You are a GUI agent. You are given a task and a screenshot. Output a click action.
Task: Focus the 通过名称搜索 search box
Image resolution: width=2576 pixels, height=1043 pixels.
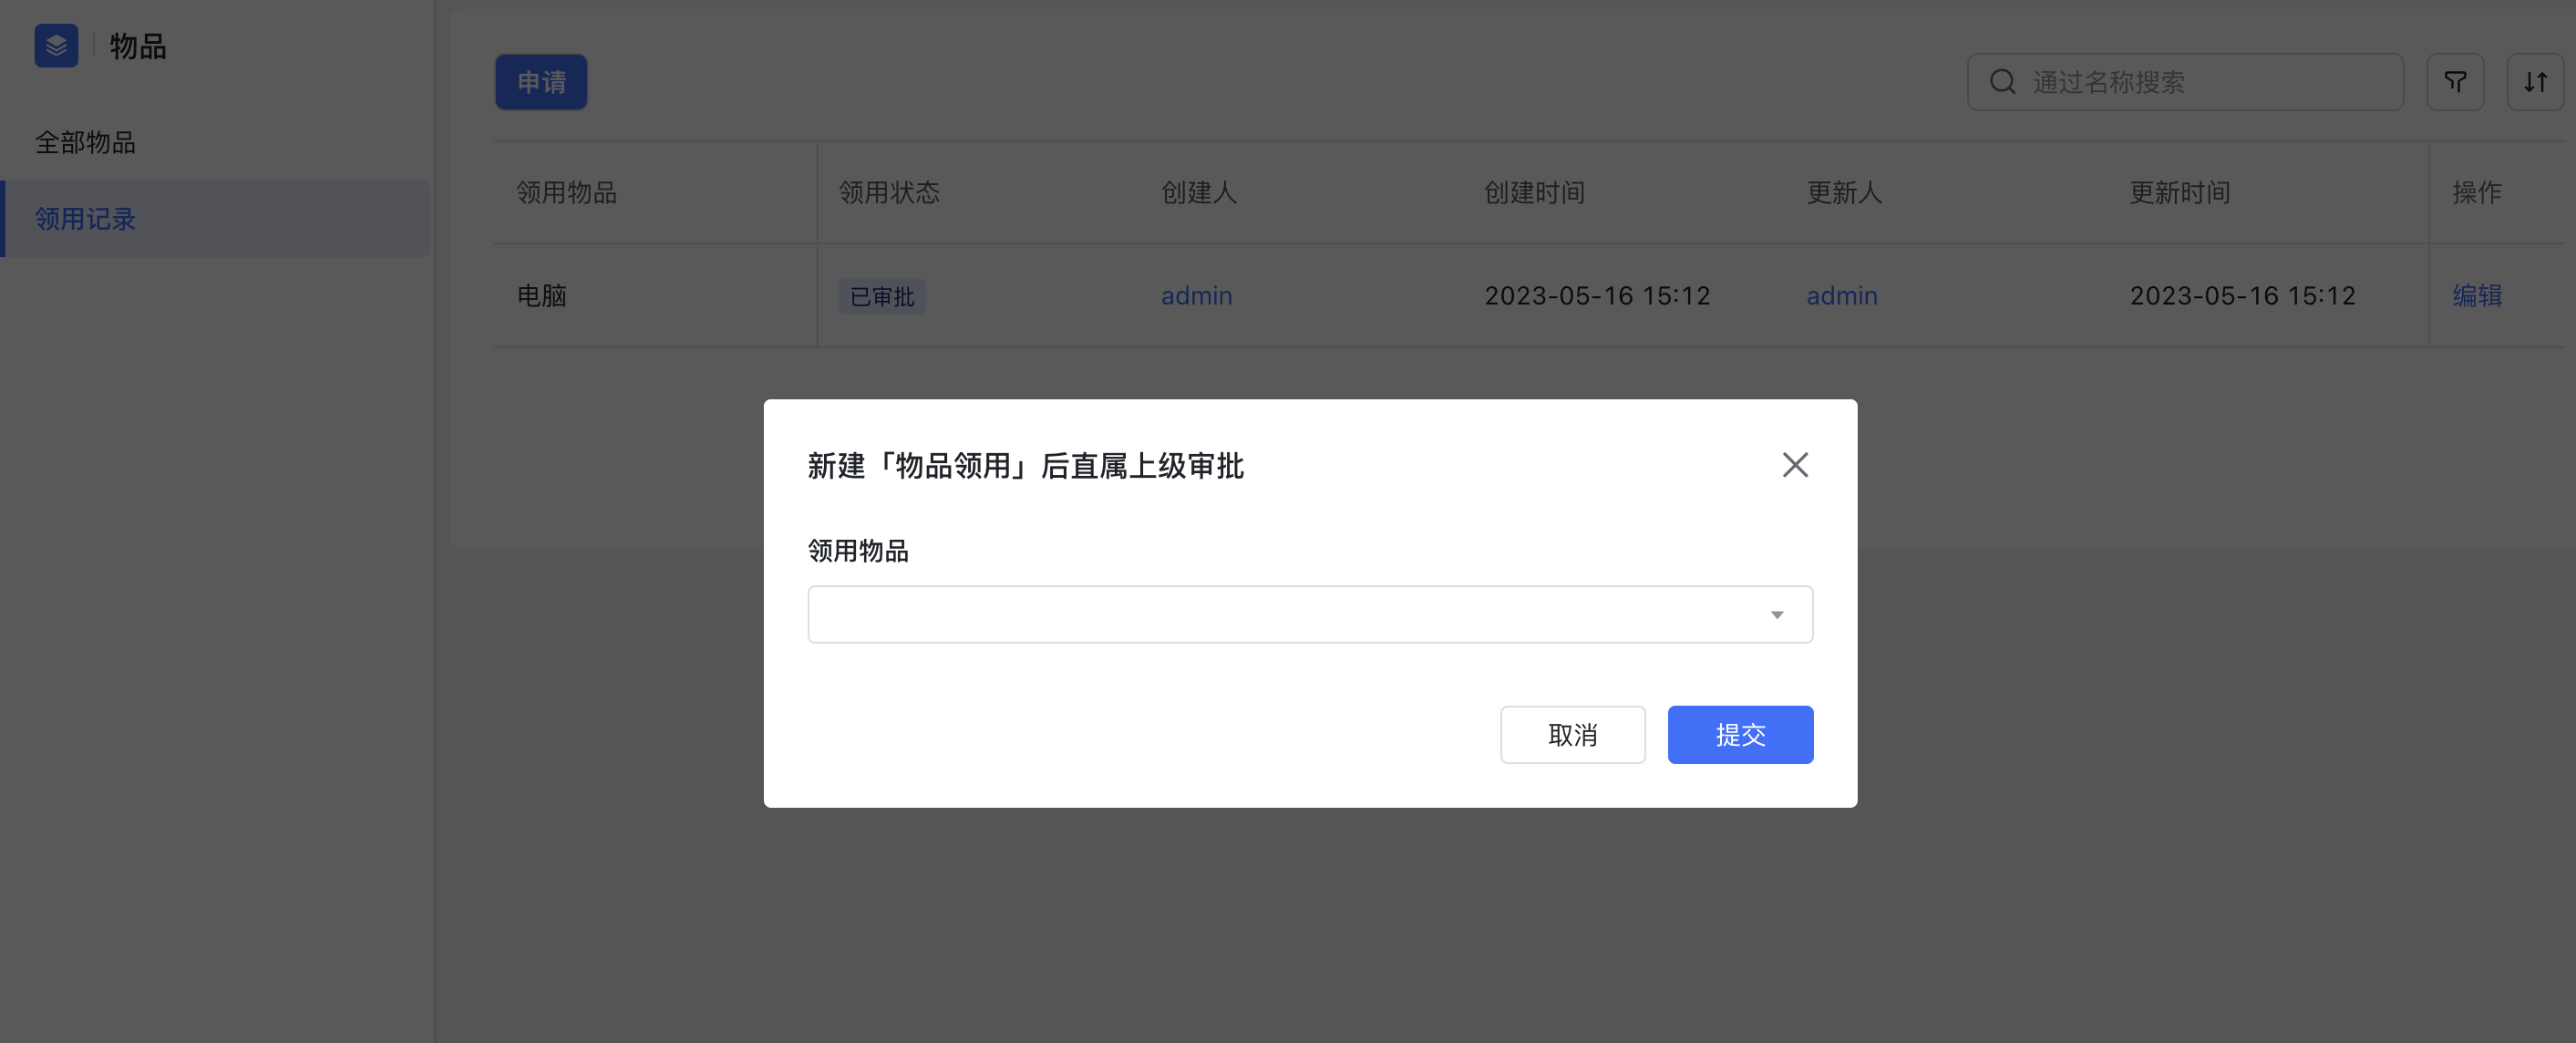2185,82
